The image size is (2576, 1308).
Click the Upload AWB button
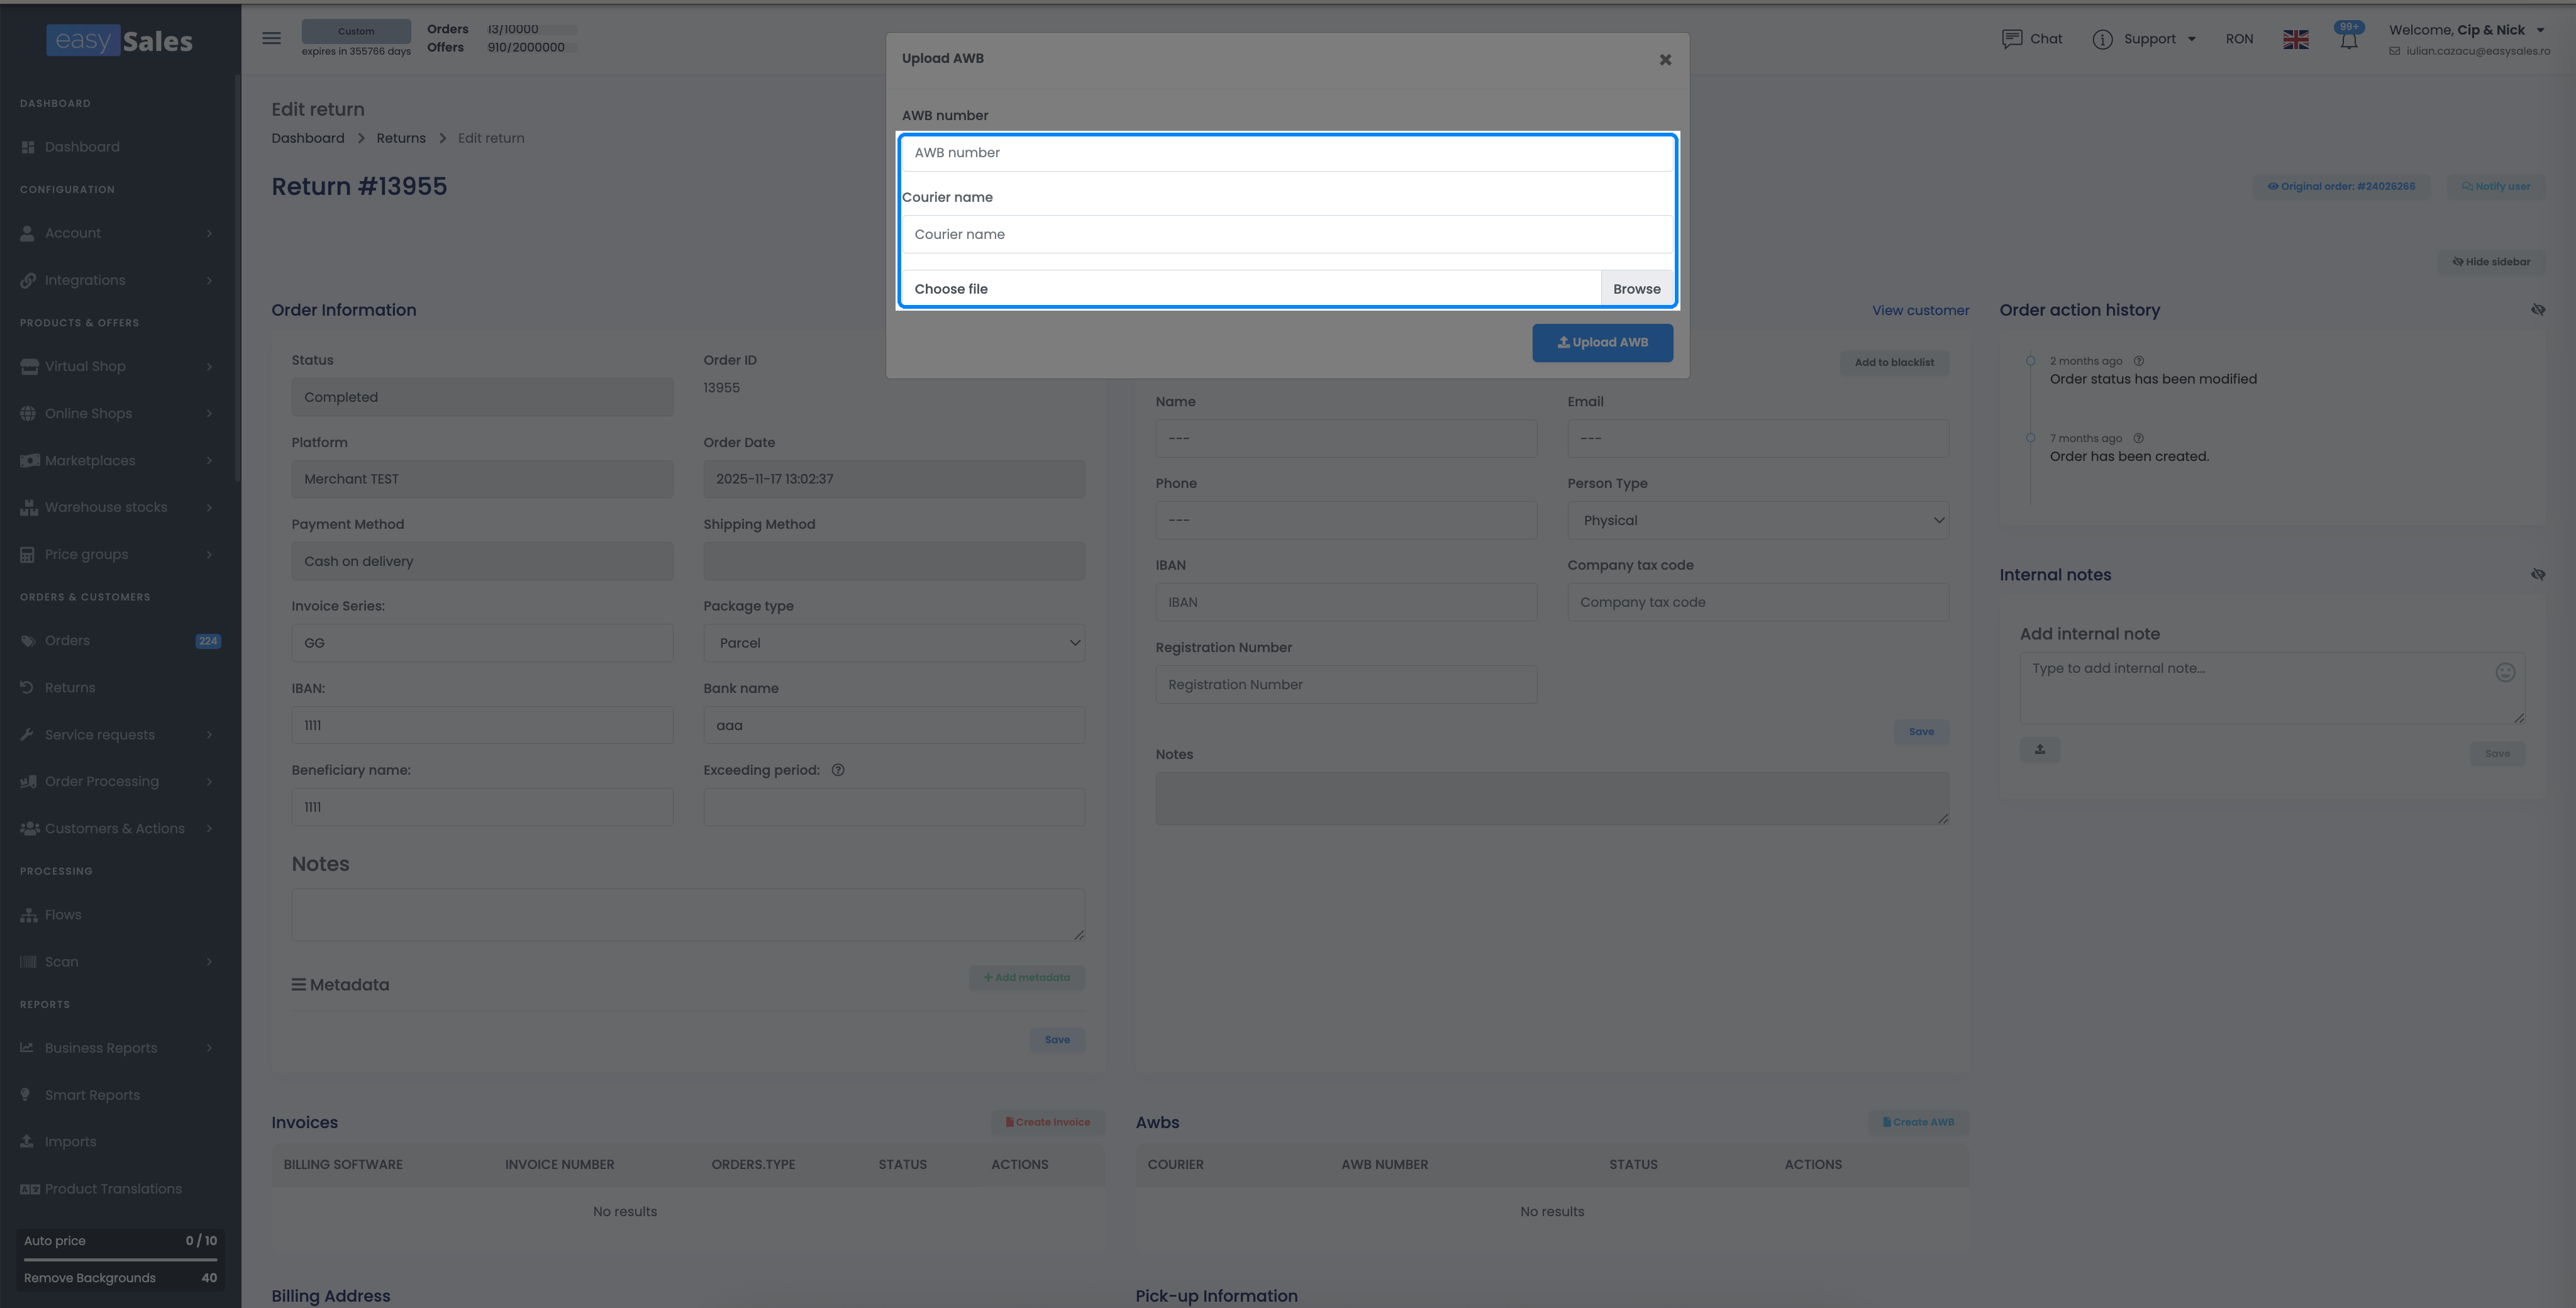click(1602, 342)
